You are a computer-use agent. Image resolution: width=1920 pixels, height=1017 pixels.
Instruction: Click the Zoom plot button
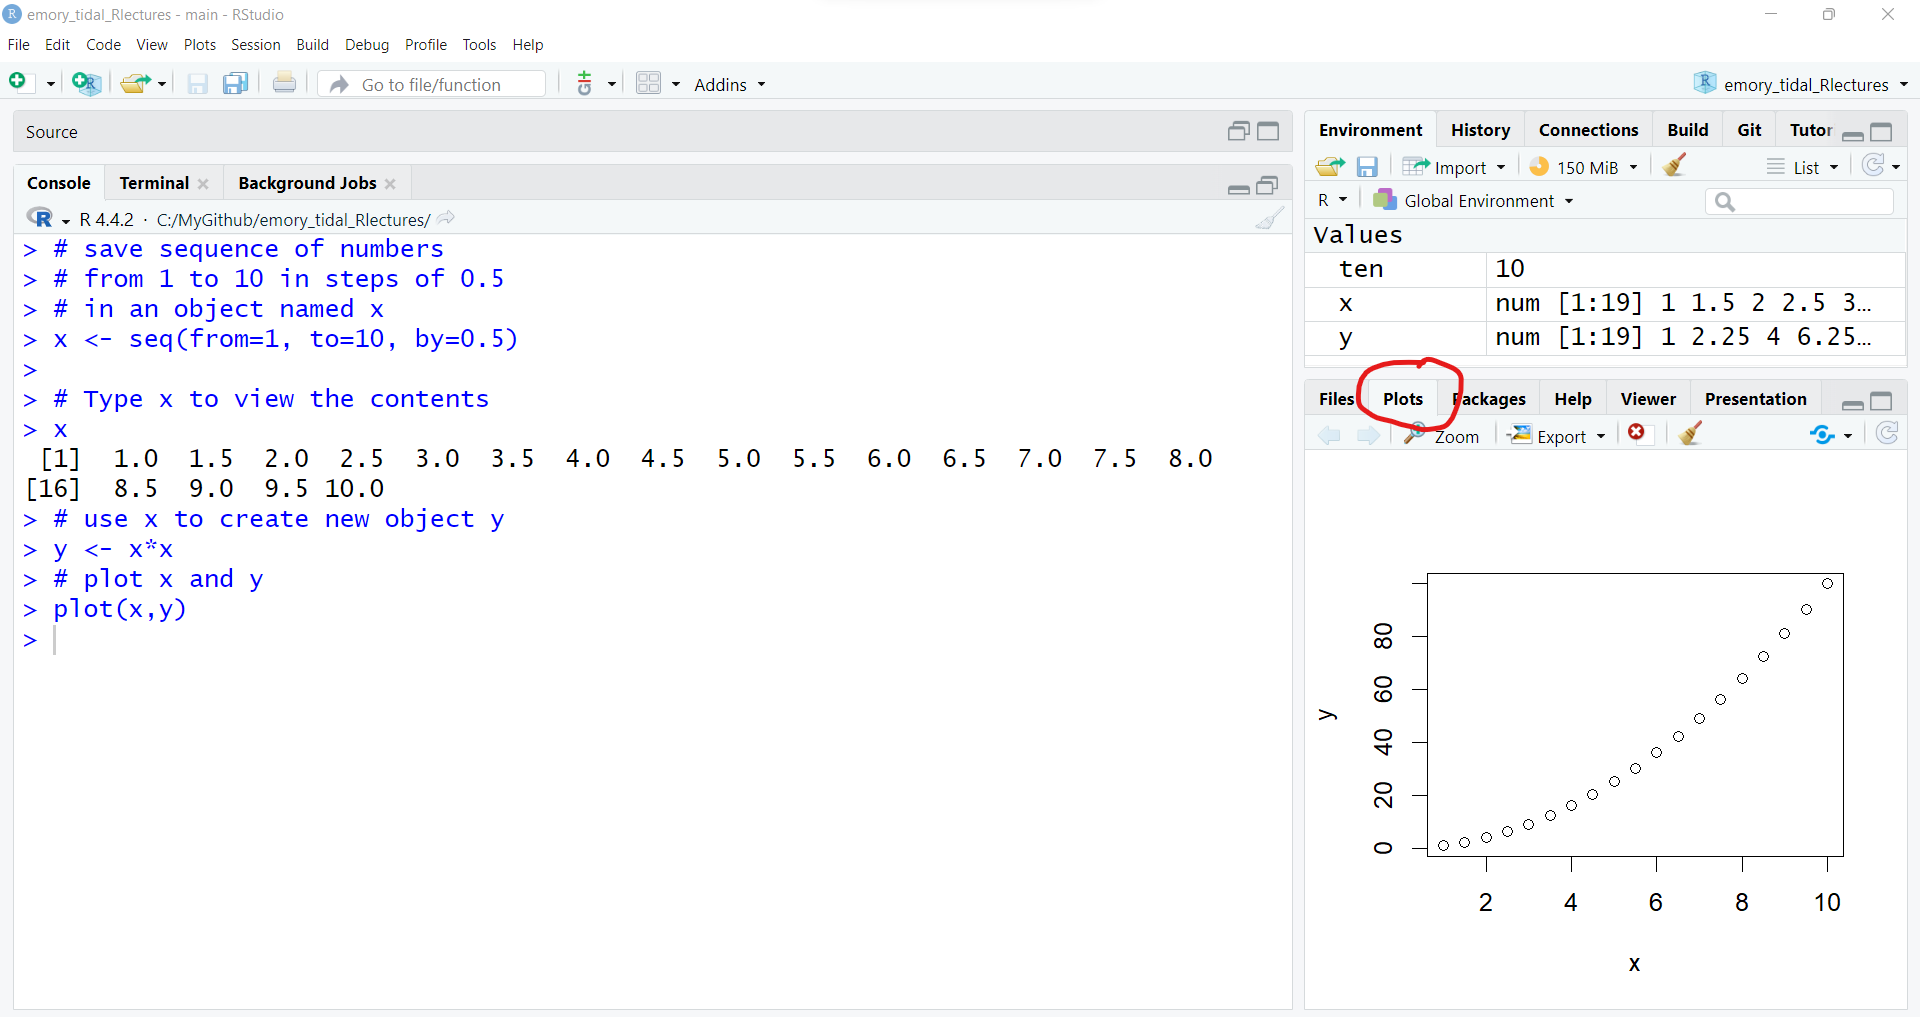(x=1442, y=436)
